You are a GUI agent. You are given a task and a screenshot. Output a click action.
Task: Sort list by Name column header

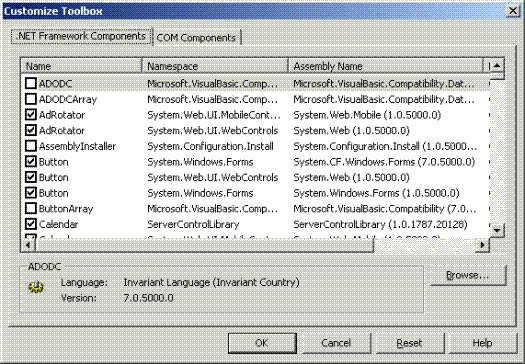(x=81, y=66)
